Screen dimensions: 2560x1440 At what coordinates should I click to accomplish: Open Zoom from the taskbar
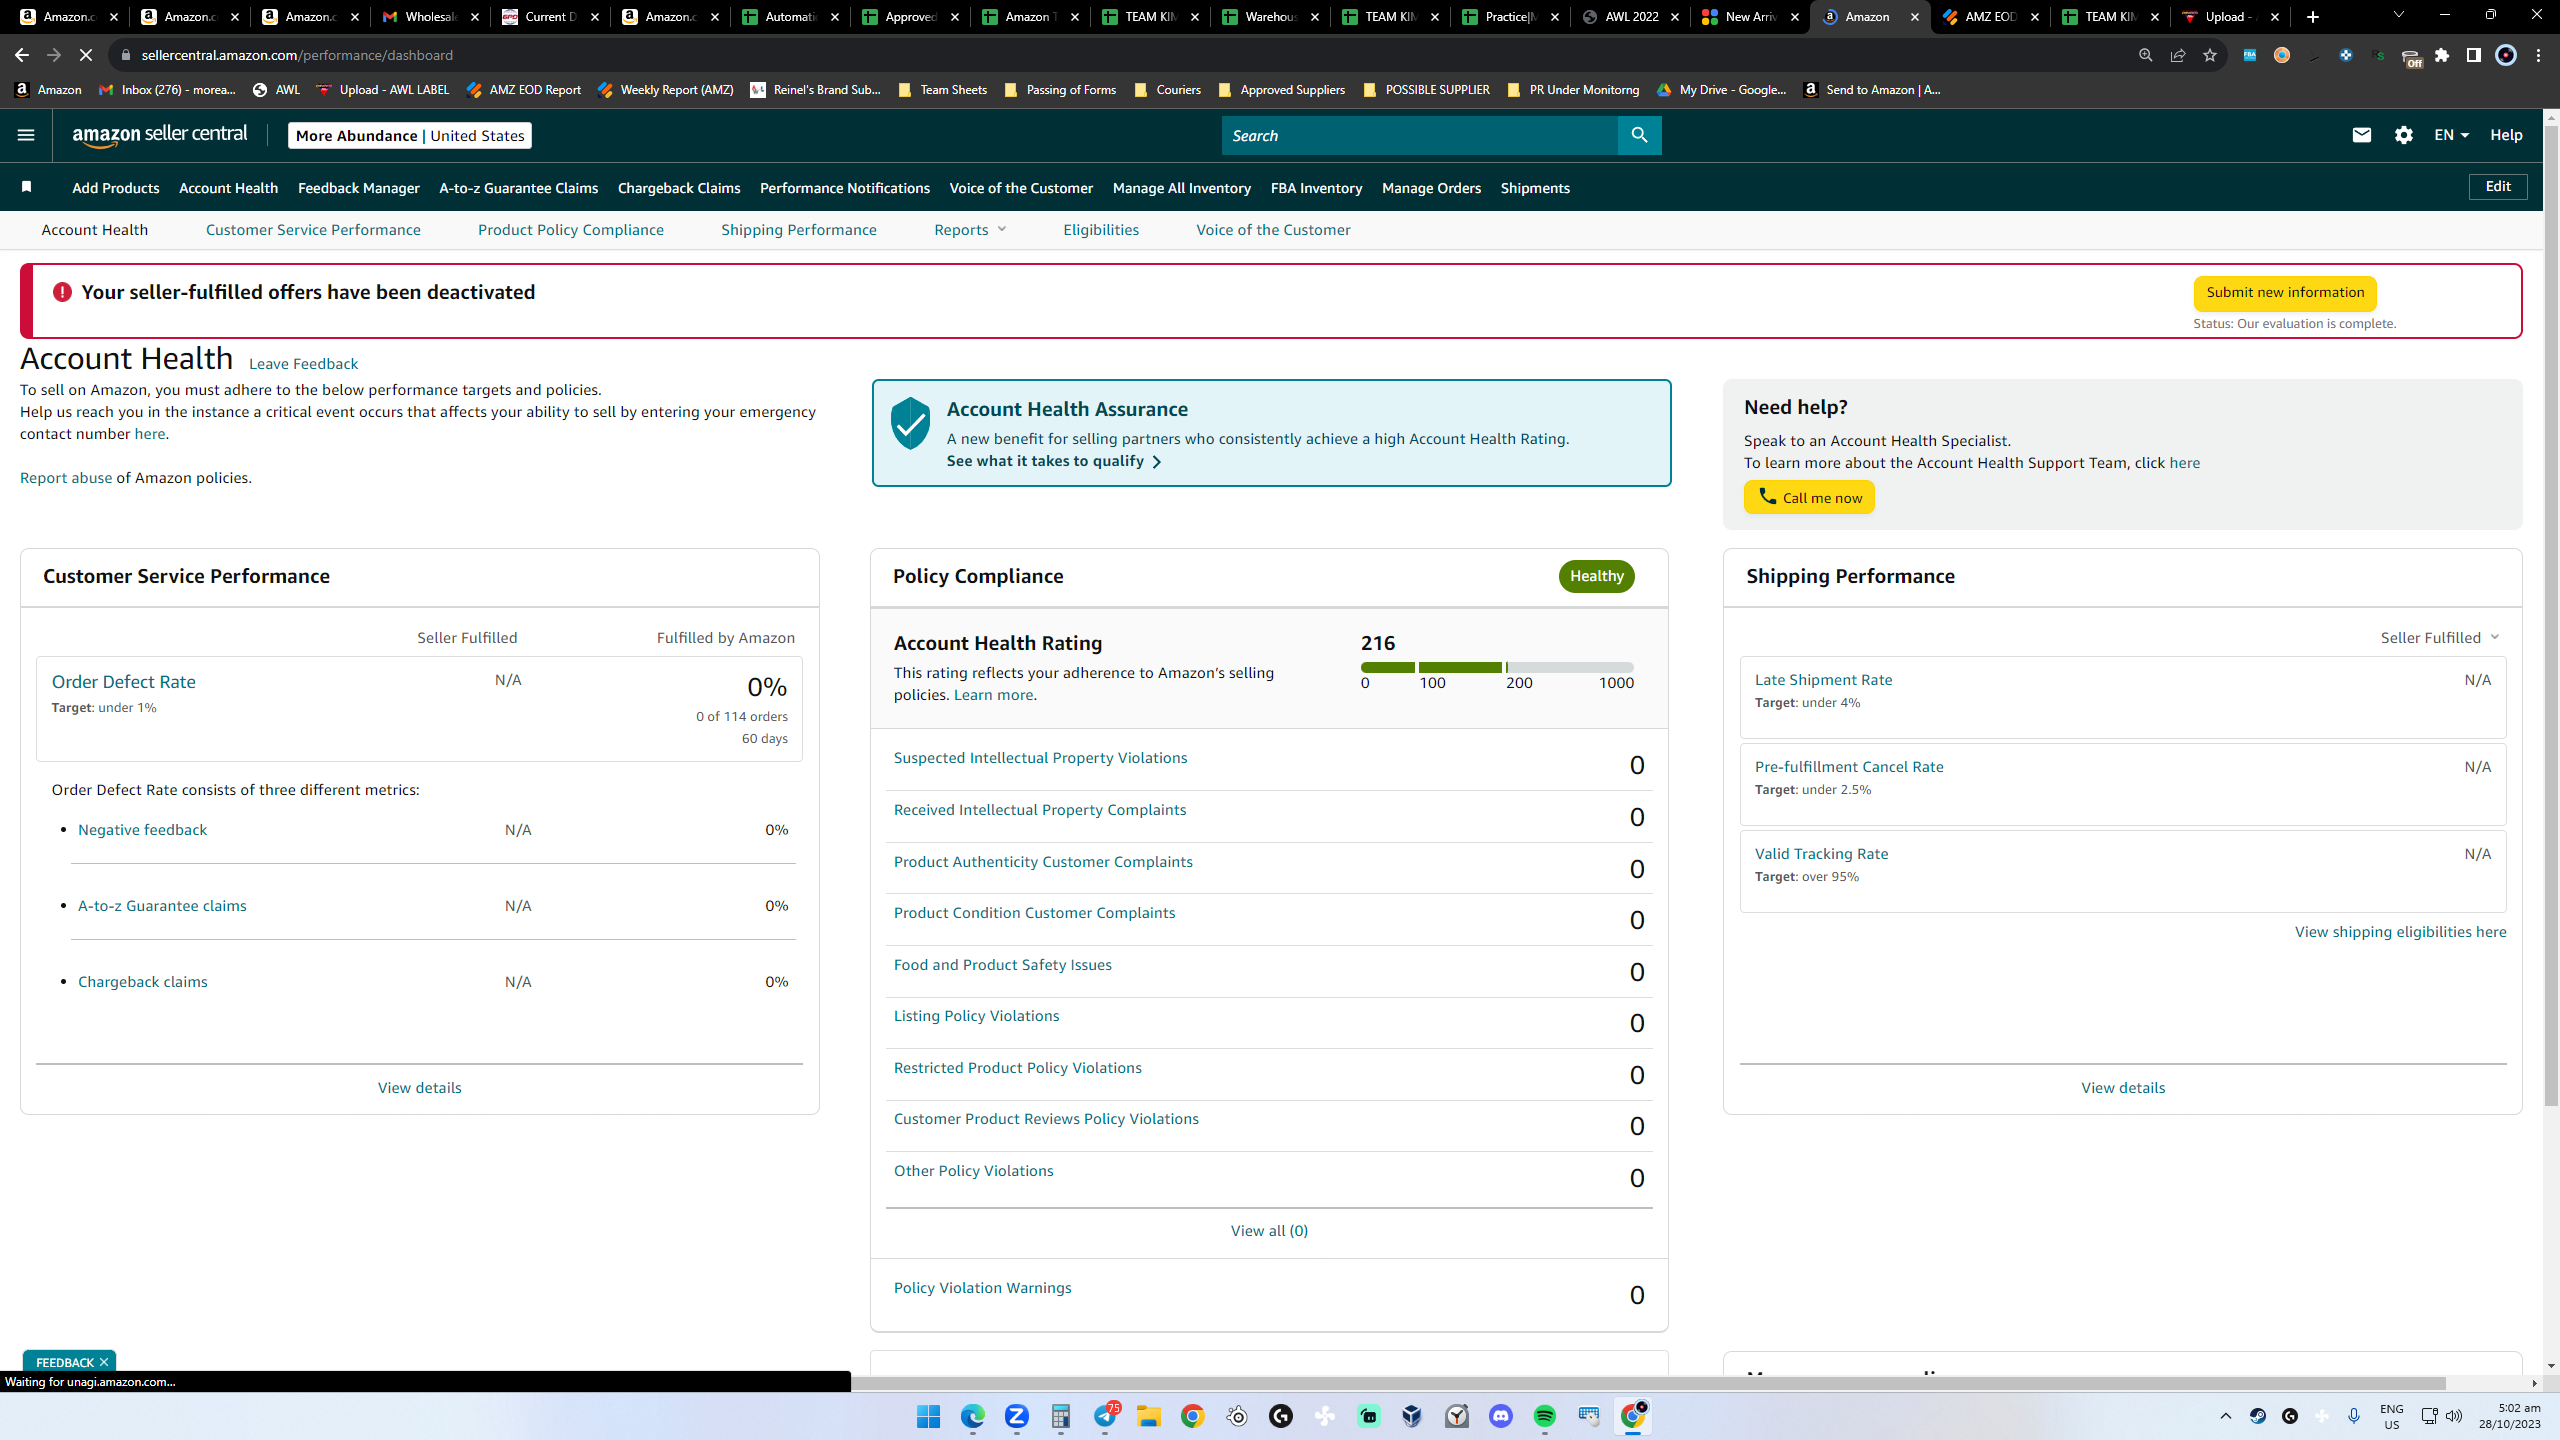tap(1016, 1416)
